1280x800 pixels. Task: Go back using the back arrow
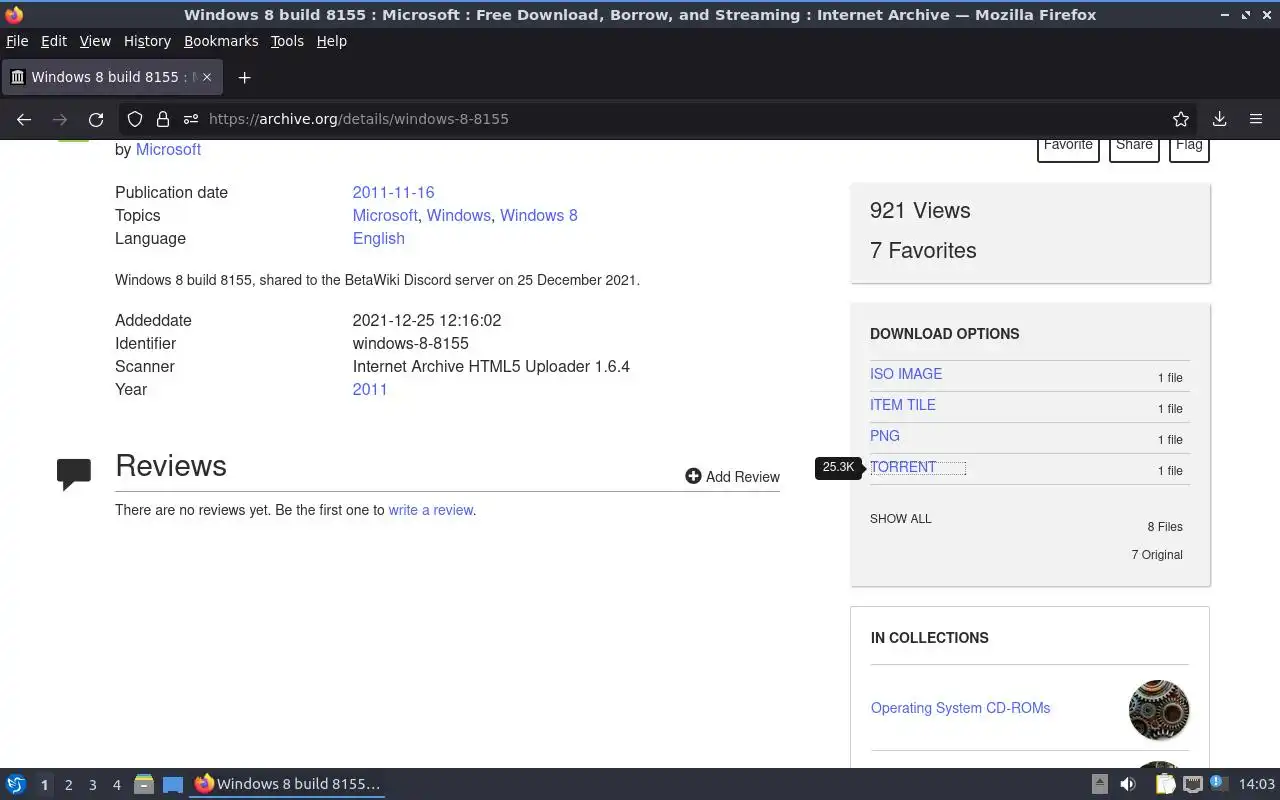point(24,119)
